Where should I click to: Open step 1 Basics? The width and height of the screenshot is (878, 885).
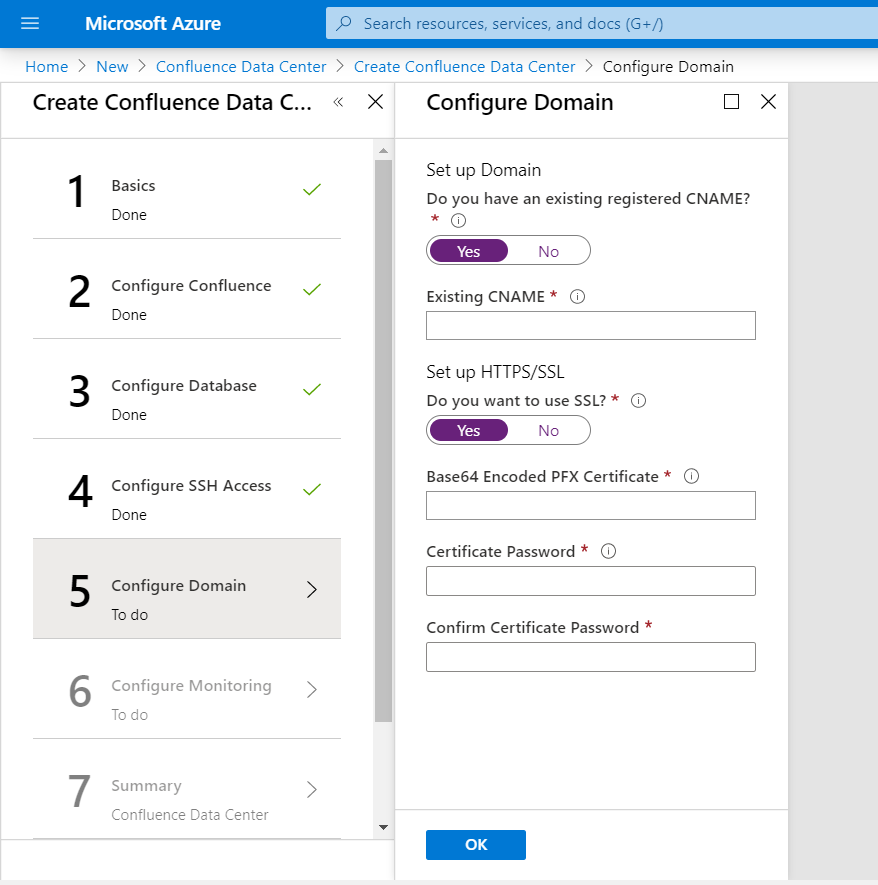[x=187, y=189]
